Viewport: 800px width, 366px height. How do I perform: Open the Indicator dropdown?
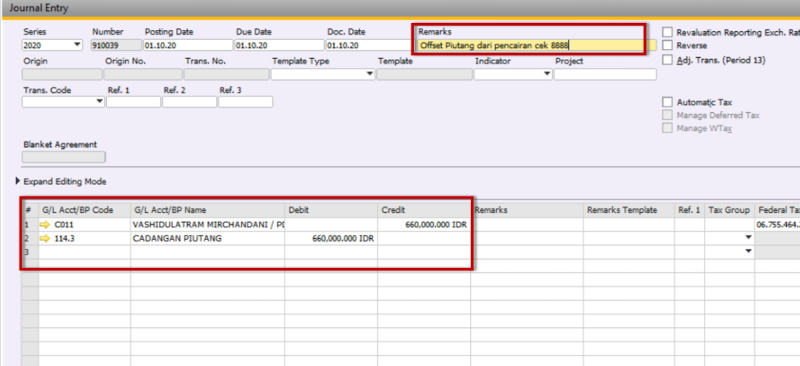point(547,75)
